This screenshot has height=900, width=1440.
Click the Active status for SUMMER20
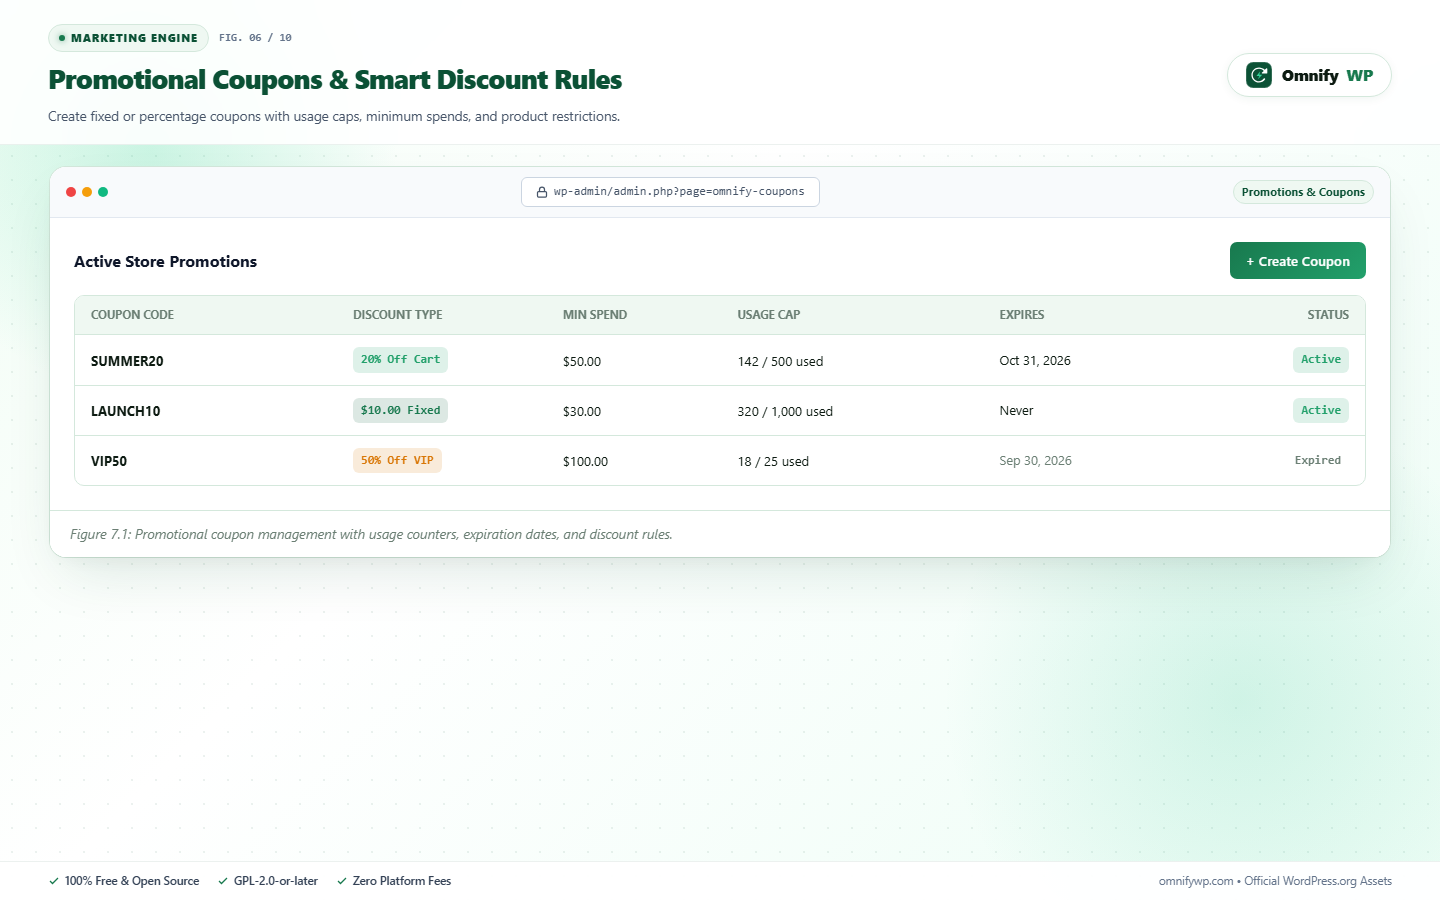pyautogui.click(x=1321, y=360)
